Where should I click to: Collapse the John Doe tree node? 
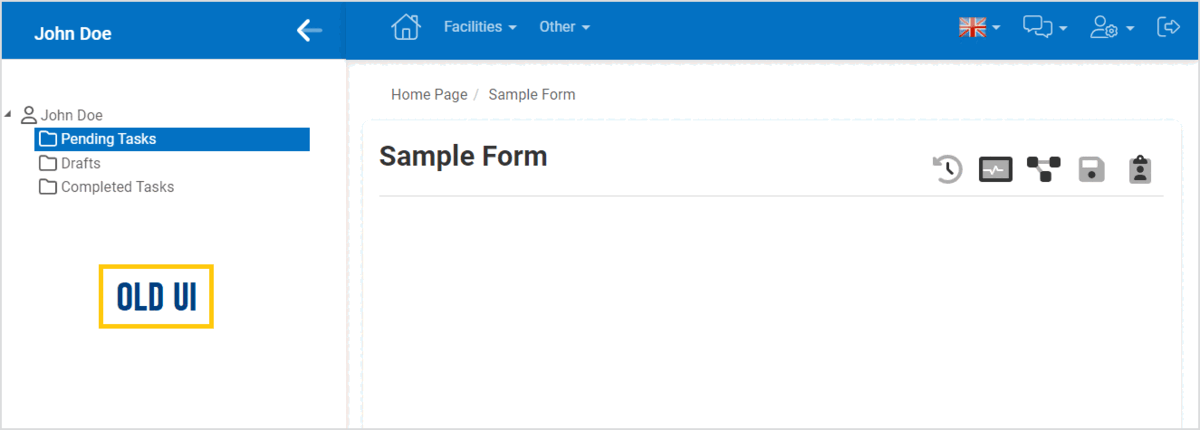tap(9, 114)
